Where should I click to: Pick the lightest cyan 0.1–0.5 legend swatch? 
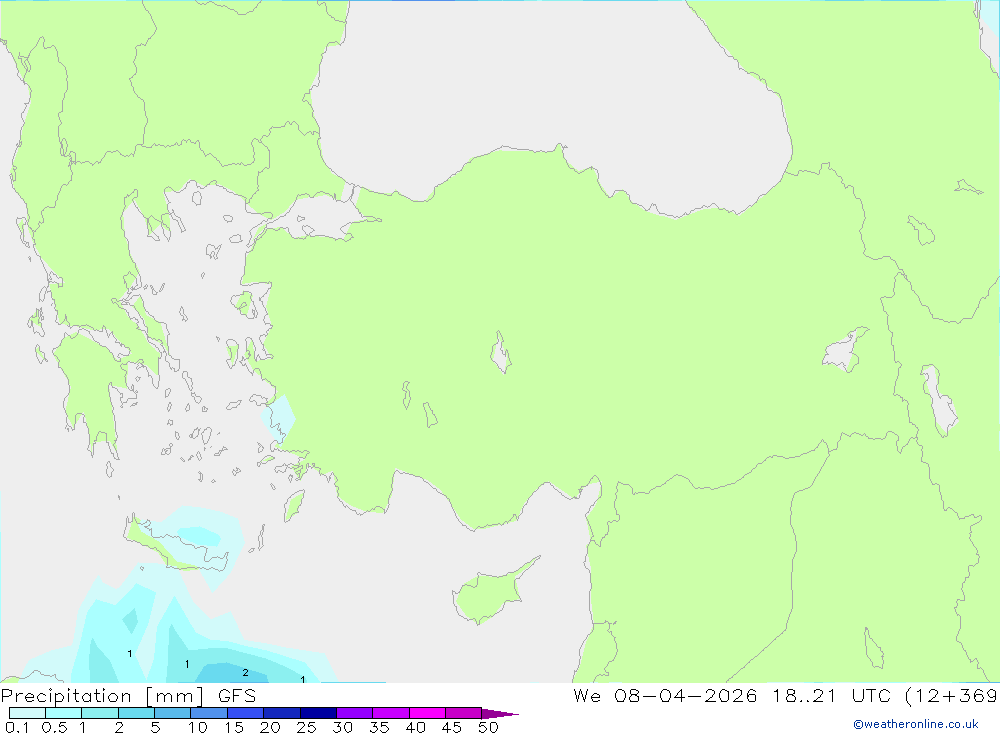click(27, 713)
